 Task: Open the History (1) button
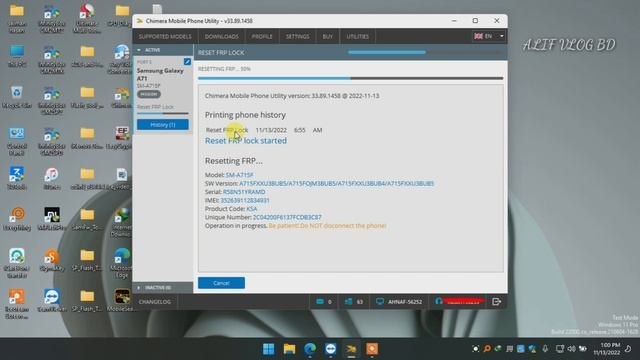(163, 124)
